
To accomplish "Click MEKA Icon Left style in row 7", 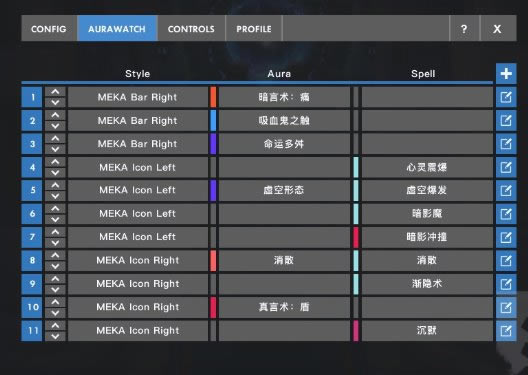I will tap(138, 237).
